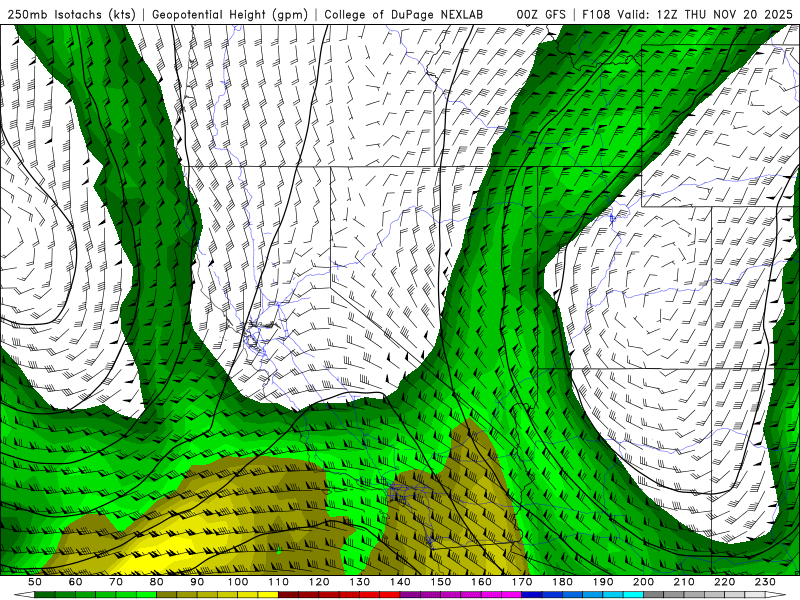This screenshot has height=600, width=800.
Task: Select the 90 label on the color scale
Action: pos(197,582)
